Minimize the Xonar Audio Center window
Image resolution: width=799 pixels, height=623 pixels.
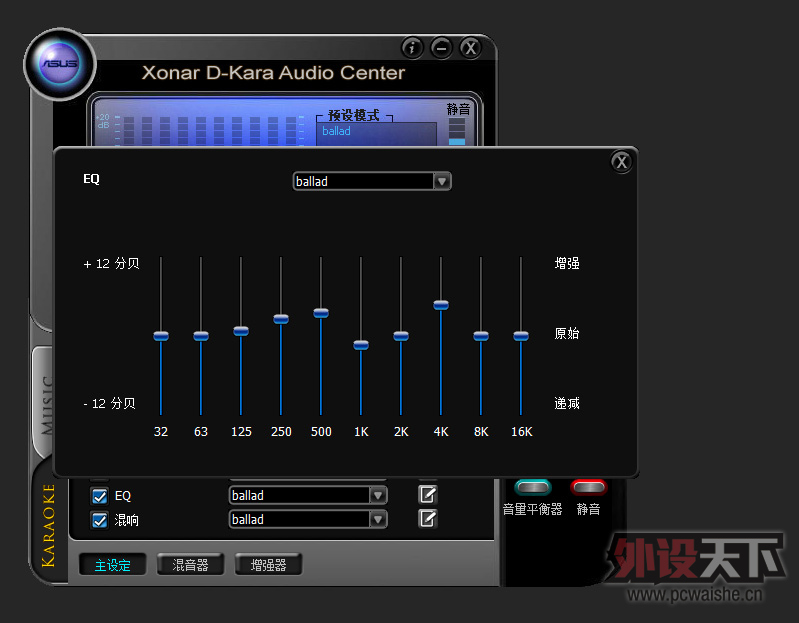point(441,48)
